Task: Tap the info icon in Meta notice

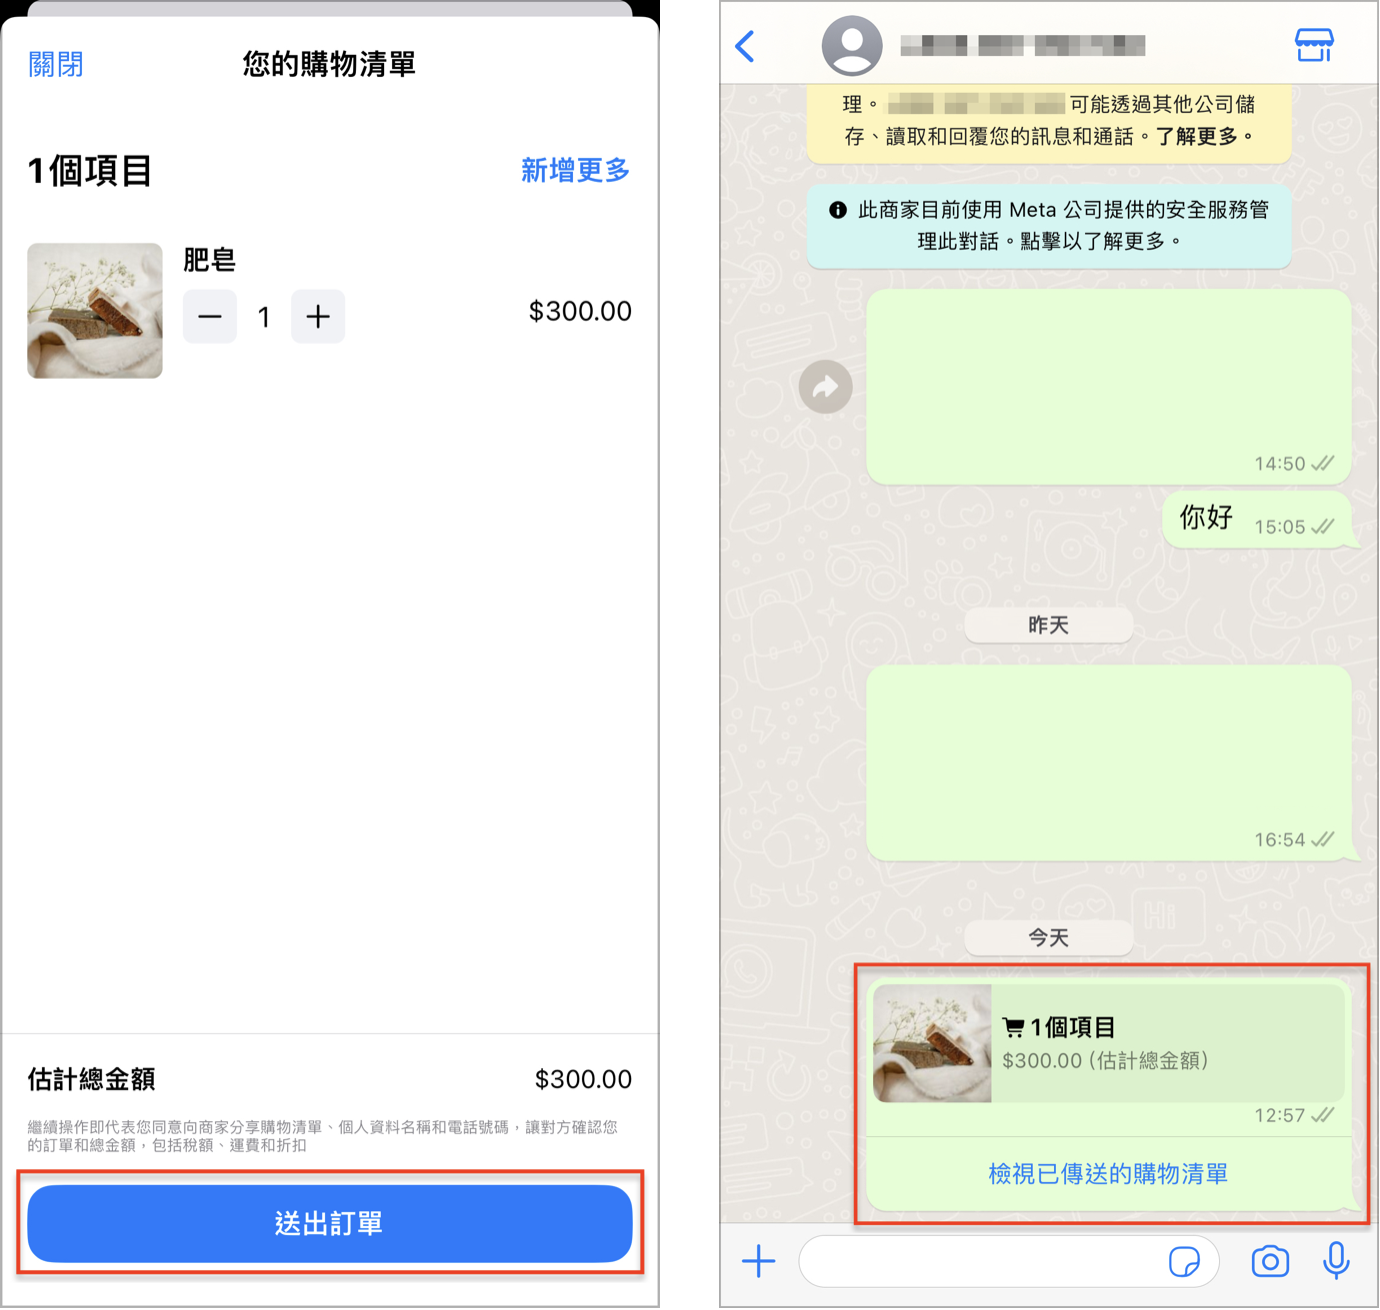Action: point(838,210)
